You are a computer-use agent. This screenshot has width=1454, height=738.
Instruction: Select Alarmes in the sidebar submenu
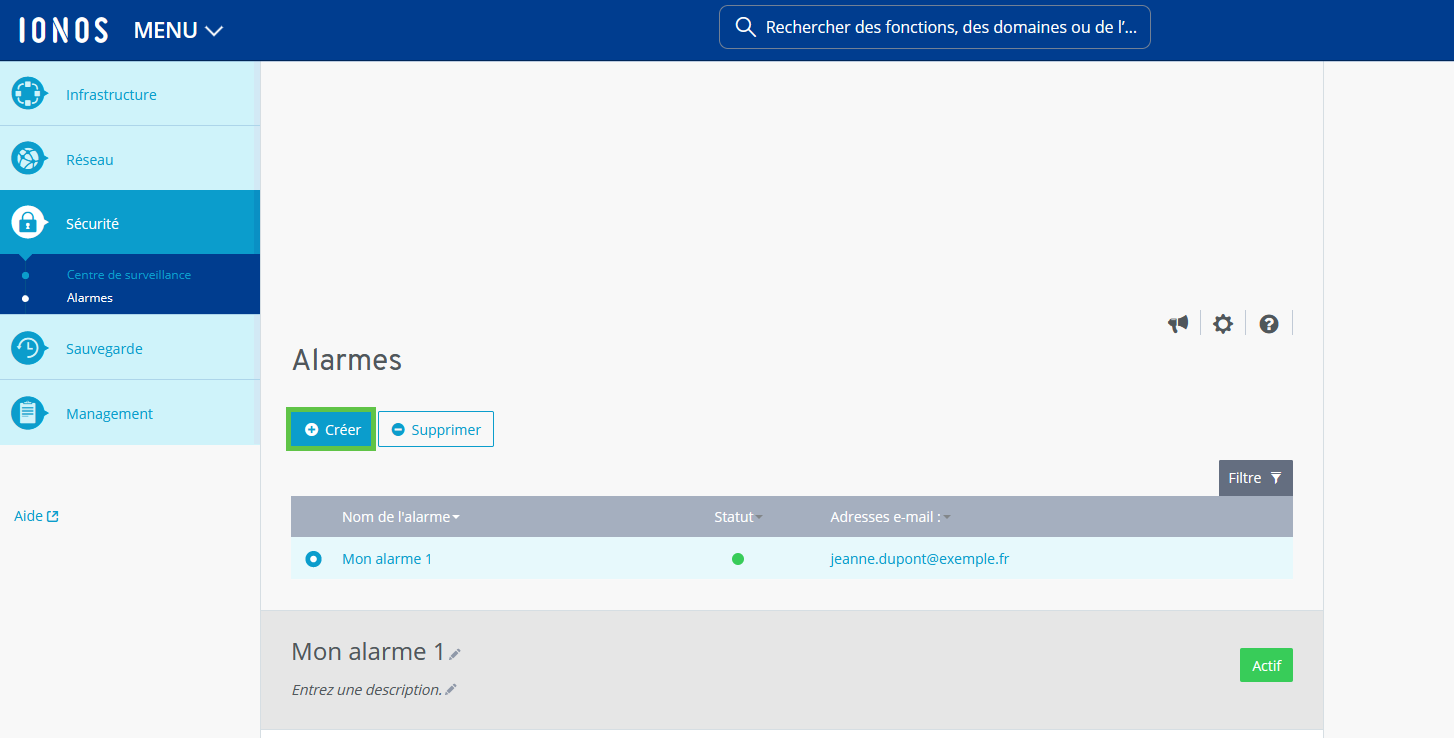pos(90,298)
